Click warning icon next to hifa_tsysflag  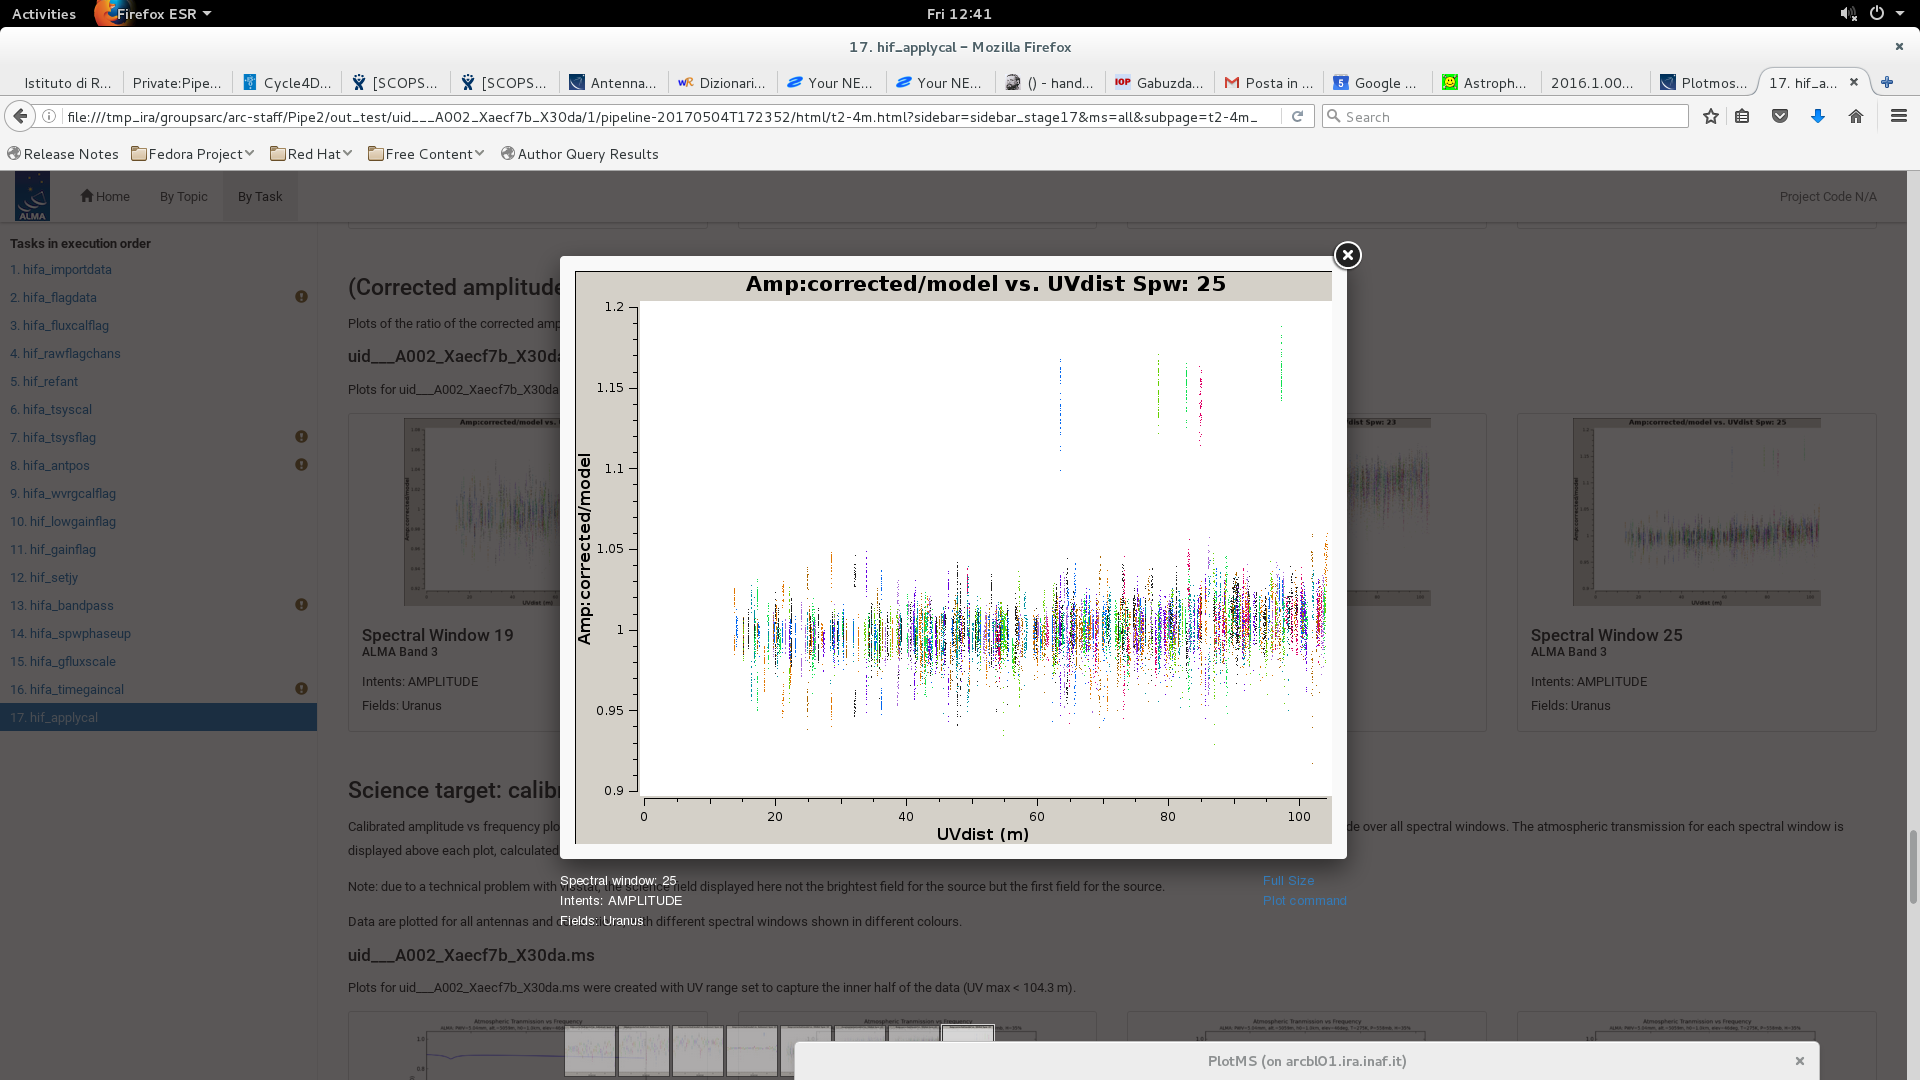(301, 437)
